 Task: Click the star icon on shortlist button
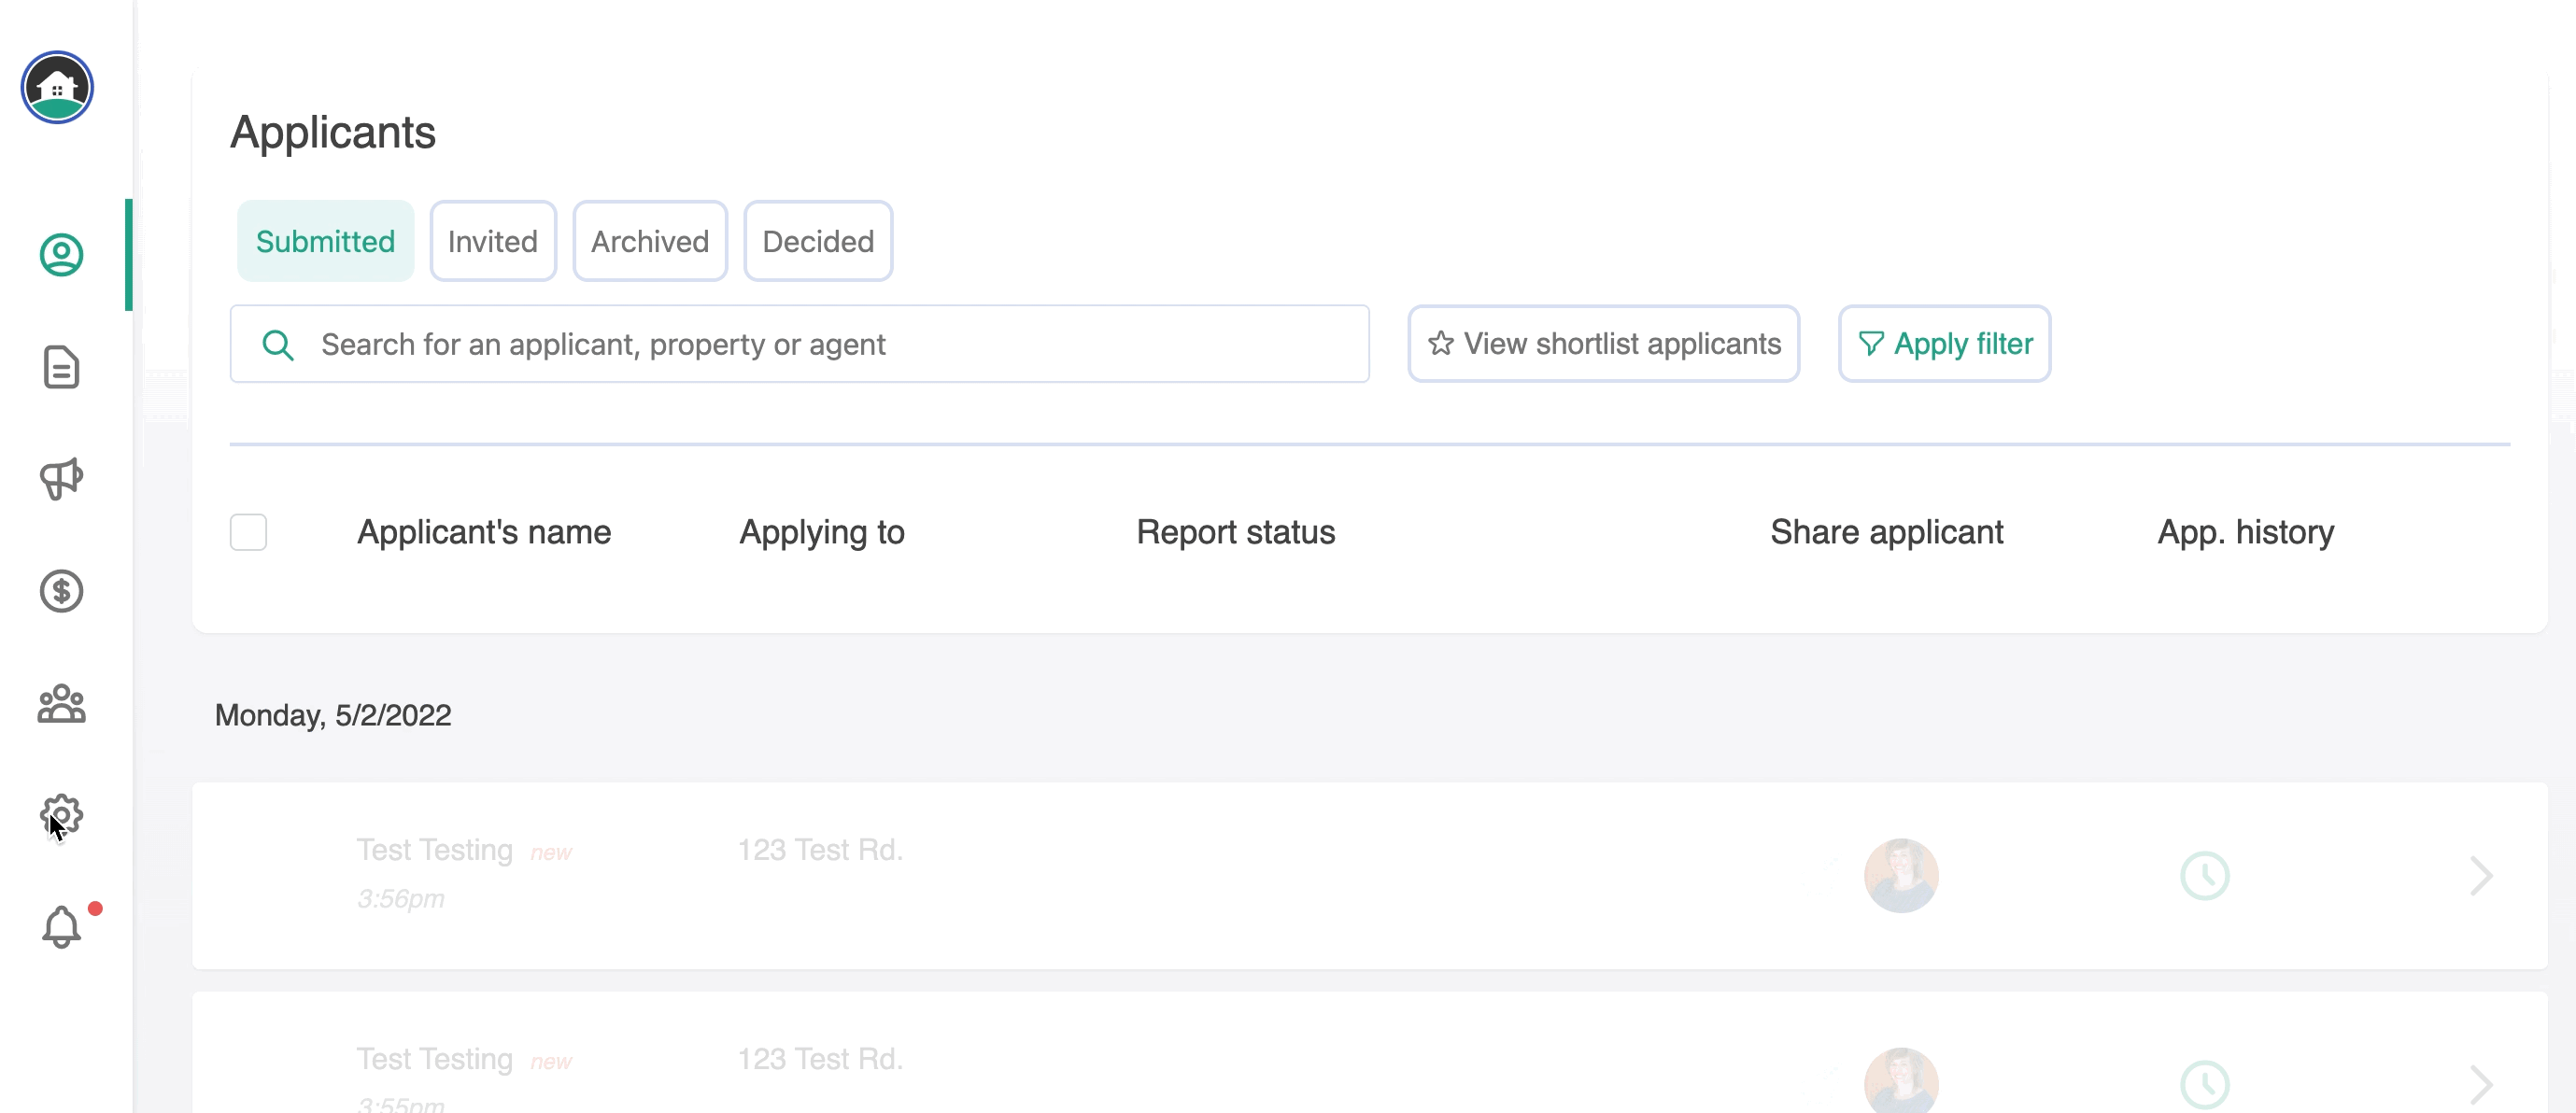point(1440,343)
